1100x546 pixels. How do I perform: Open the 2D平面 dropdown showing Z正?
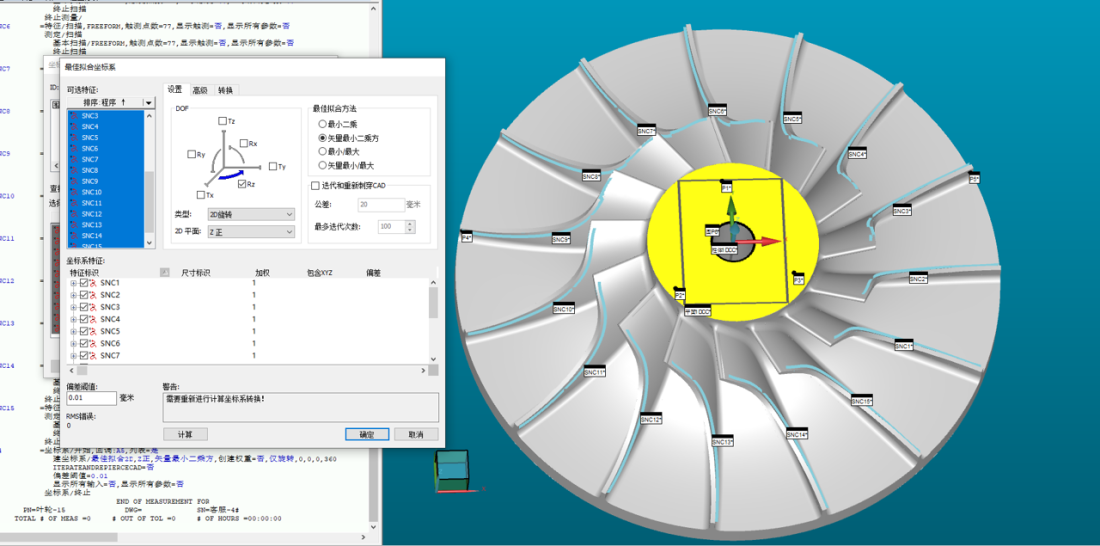coord(248,231)
